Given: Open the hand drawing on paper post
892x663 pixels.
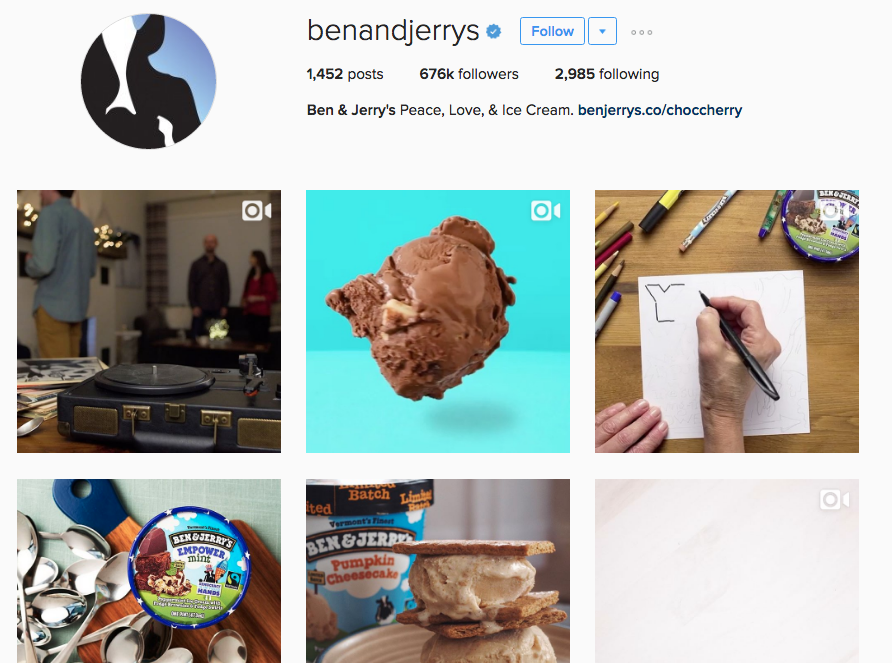Looking at the screenshot, I should pos(727,322).
